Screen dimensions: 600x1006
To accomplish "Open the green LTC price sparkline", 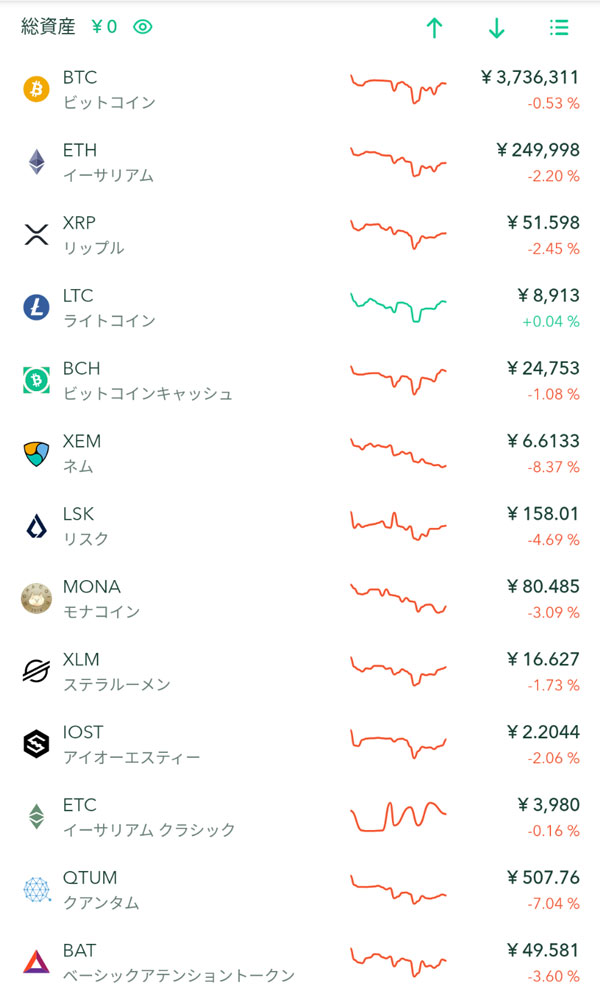I will pos(398,306).
